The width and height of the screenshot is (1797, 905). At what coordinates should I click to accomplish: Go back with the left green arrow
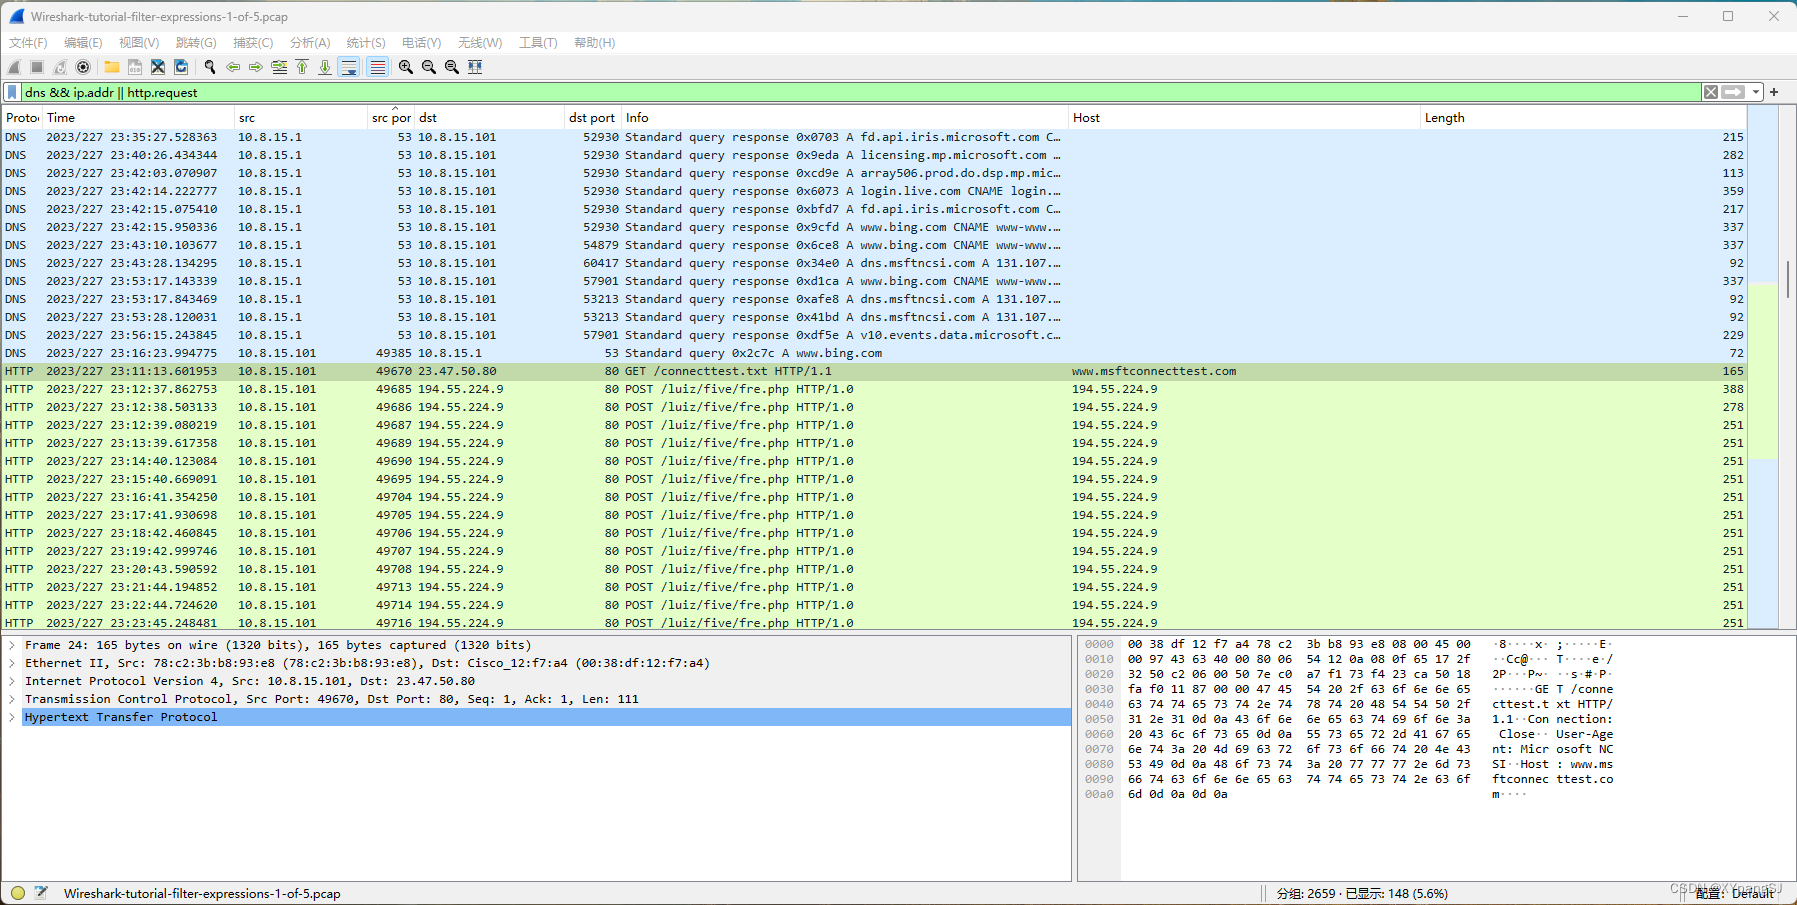point(233,67)
